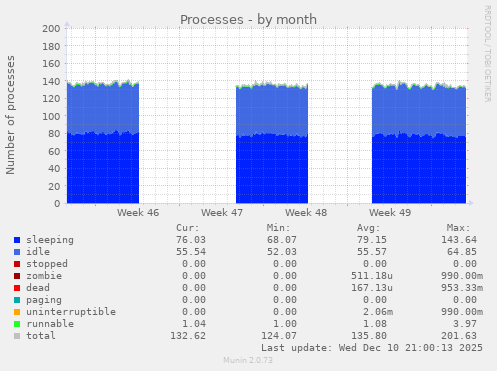Image resolution: width=497 pixels, height=371 pixels.
Task: Click the zombie legend color swatch
Action: tap(17, 276)
